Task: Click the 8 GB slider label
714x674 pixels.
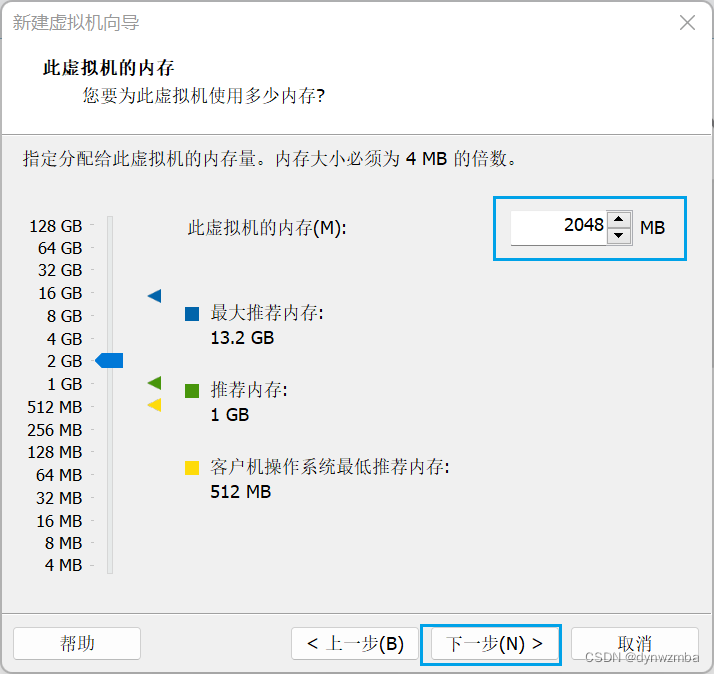Action: tap(64, 316)
